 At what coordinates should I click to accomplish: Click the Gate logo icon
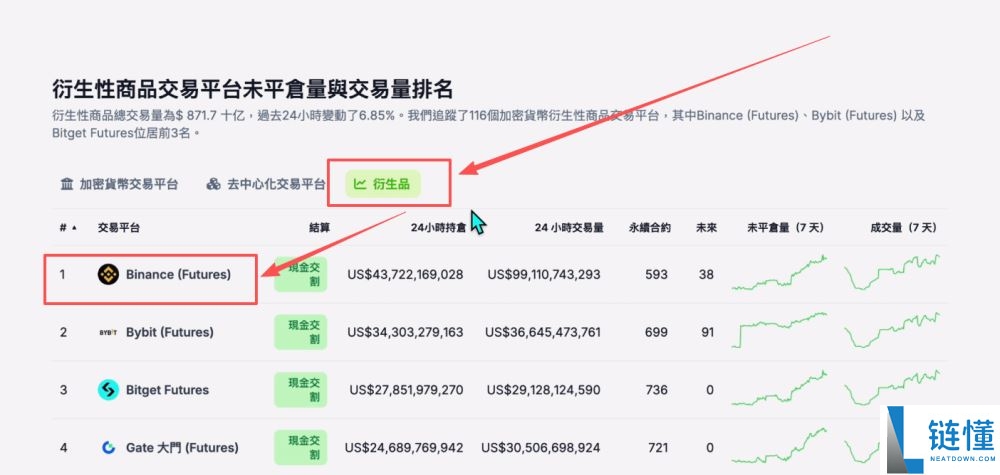[108, 448]
